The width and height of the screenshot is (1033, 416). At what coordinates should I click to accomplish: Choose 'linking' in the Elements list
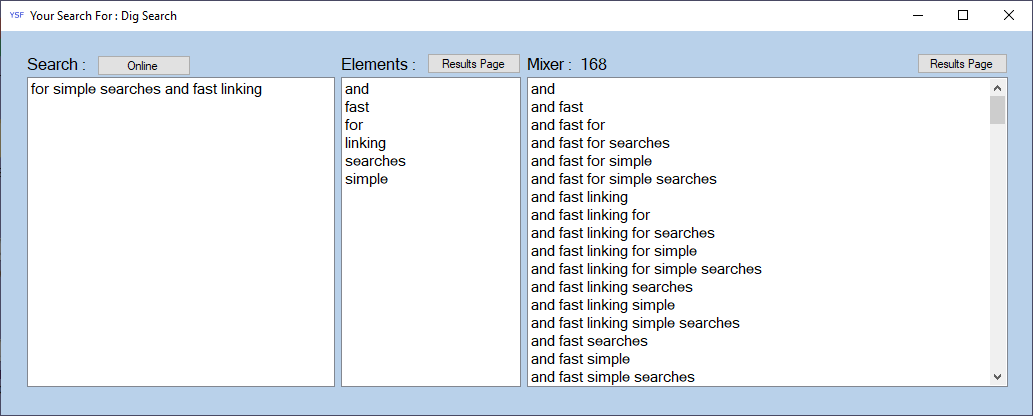pos(365,143)
